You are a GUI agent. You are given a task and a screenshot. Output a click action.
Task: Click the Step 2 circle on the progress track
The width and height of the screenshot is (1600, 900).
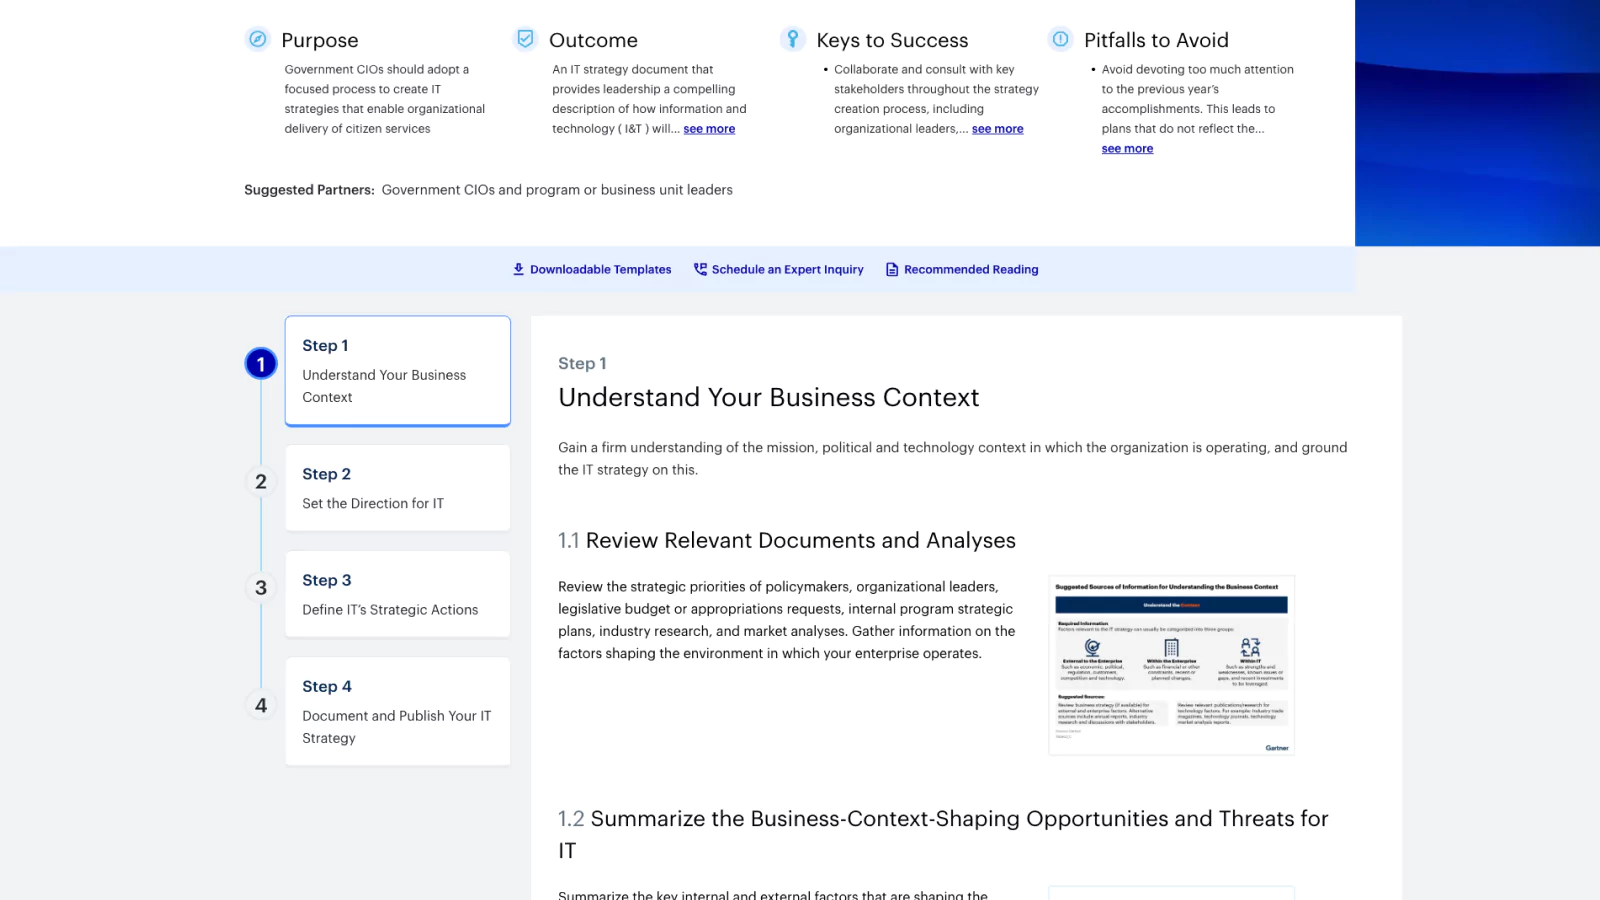260,481
